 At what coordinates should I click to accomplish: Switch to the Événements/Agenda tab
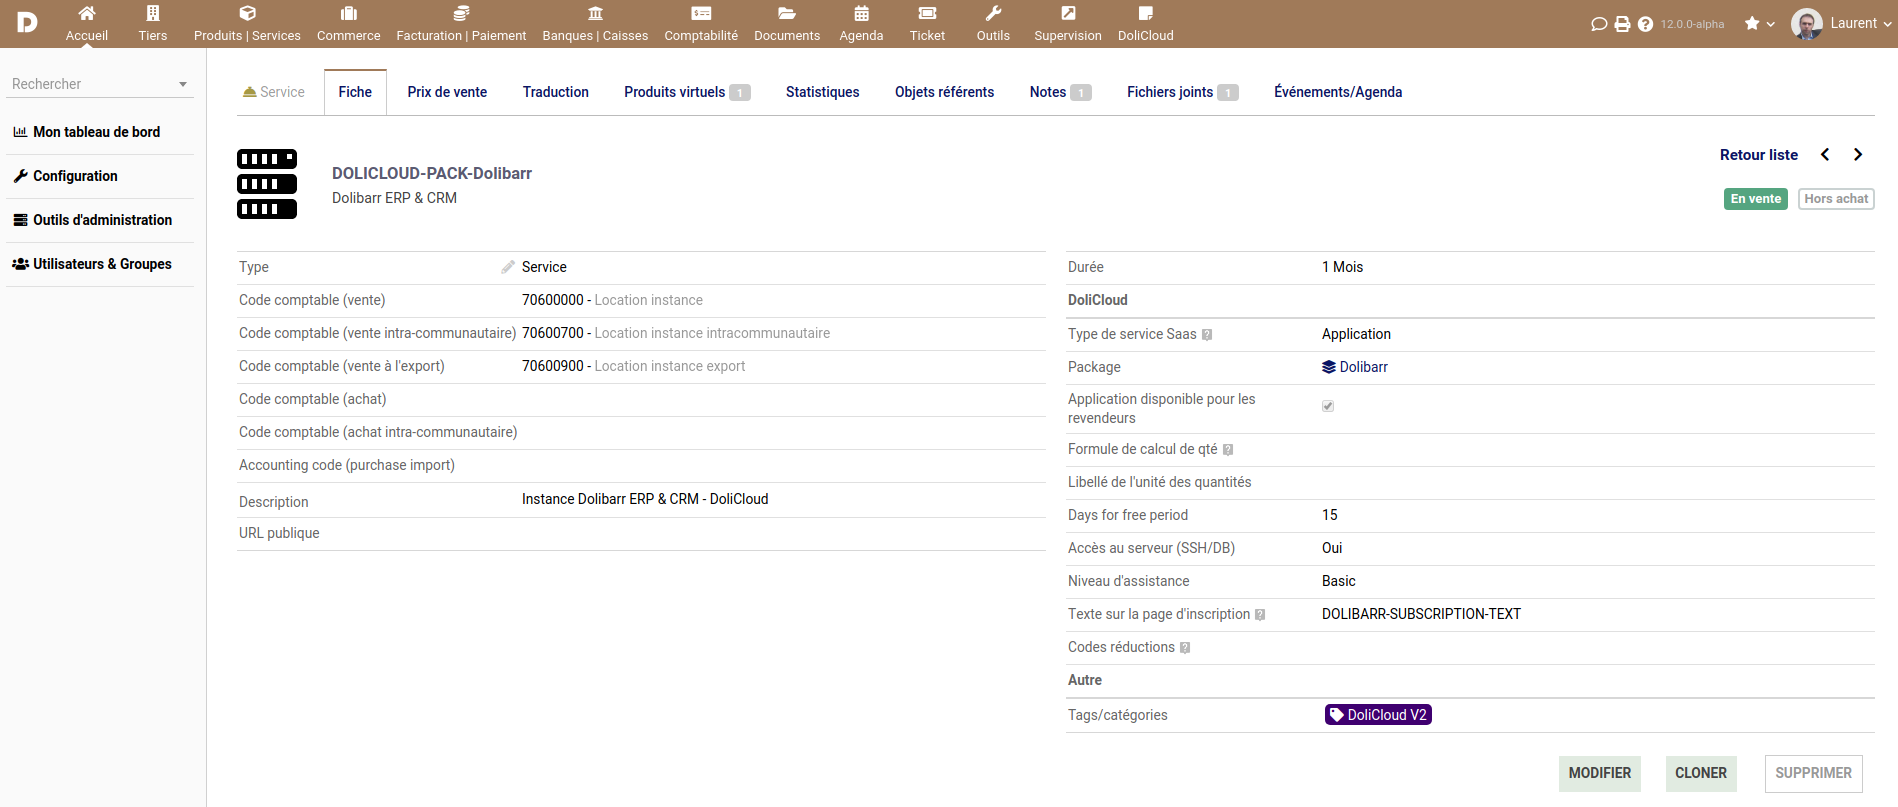1338,92
